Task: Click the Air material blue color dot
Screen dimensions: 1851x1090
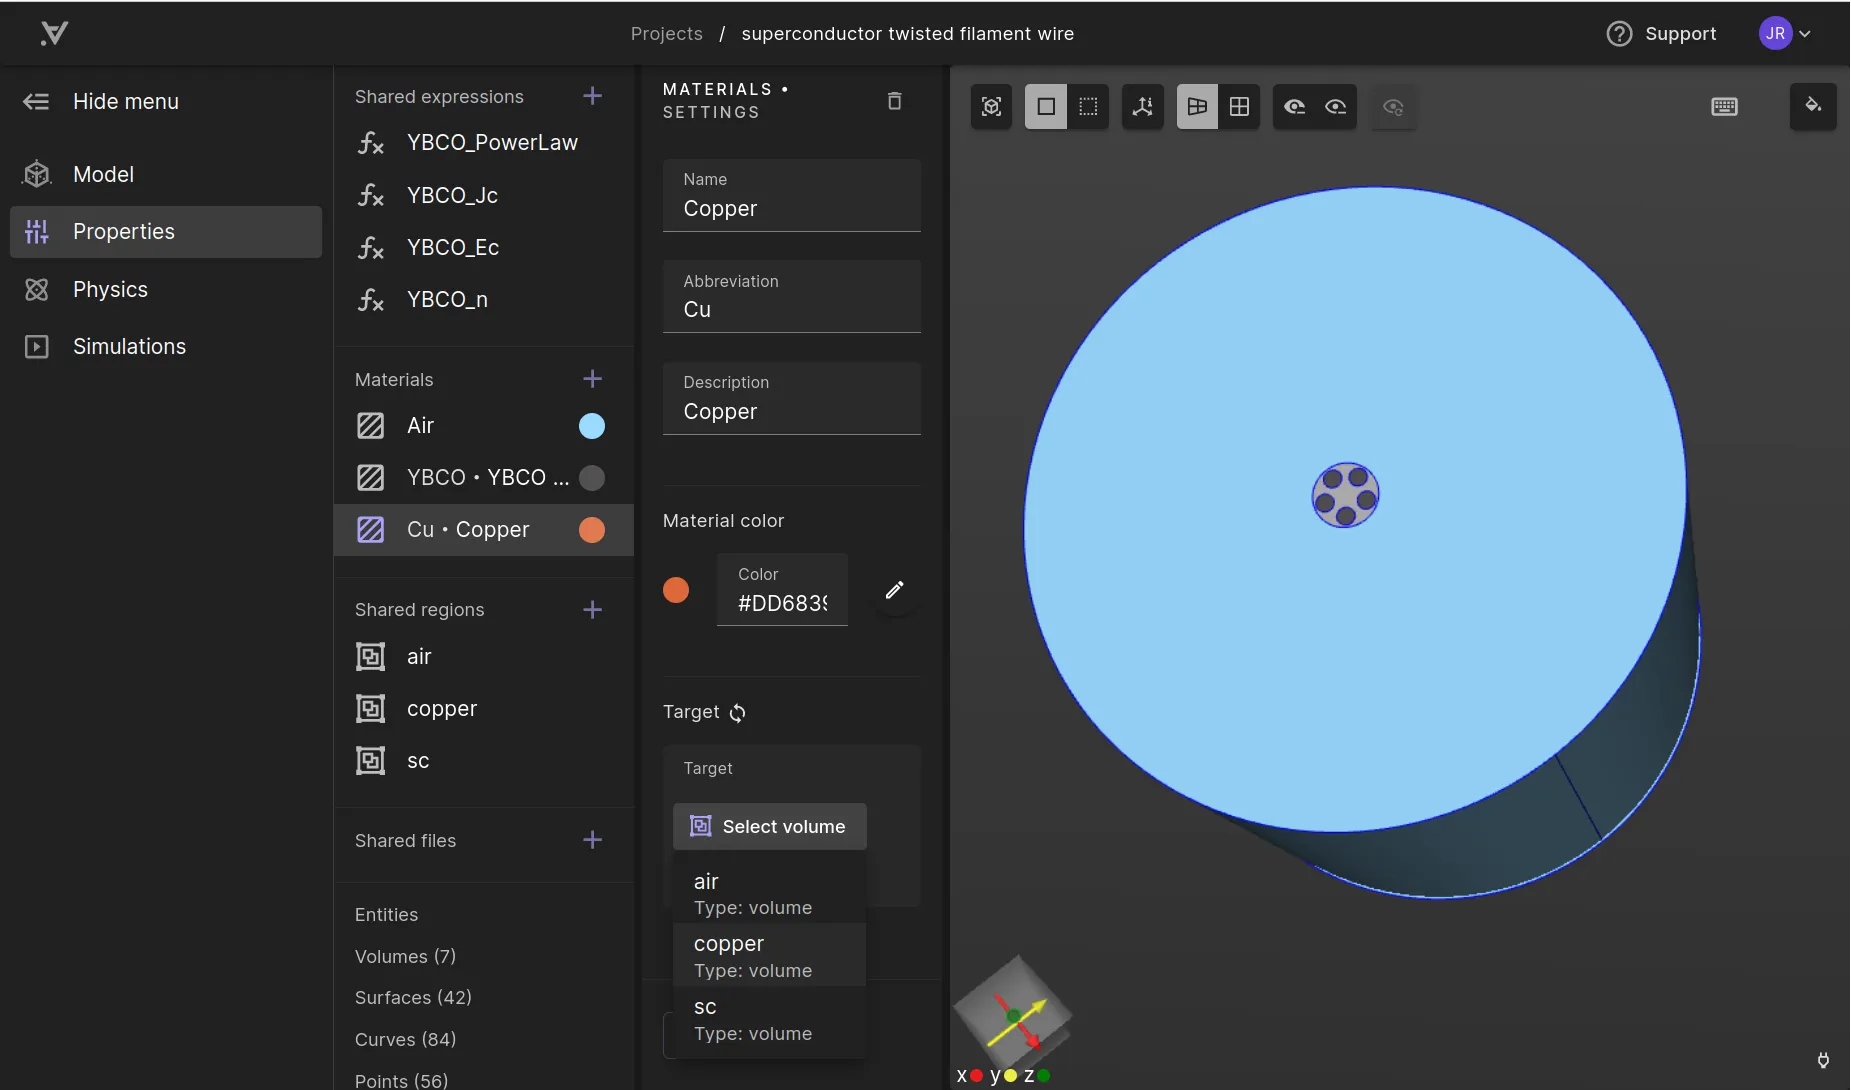Action: [x=592, y=426]
